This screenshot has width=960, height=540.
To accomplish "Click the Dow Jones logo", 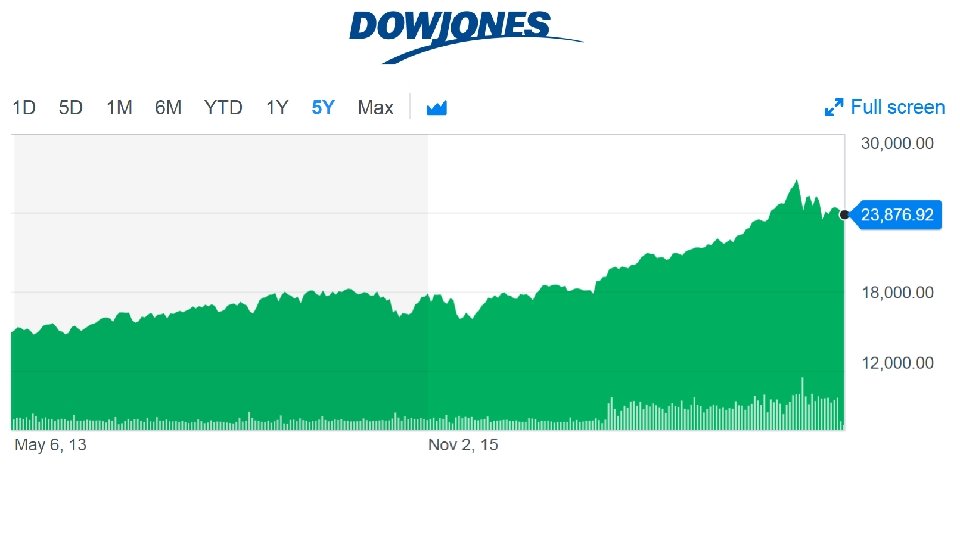I will coord(465,36).
